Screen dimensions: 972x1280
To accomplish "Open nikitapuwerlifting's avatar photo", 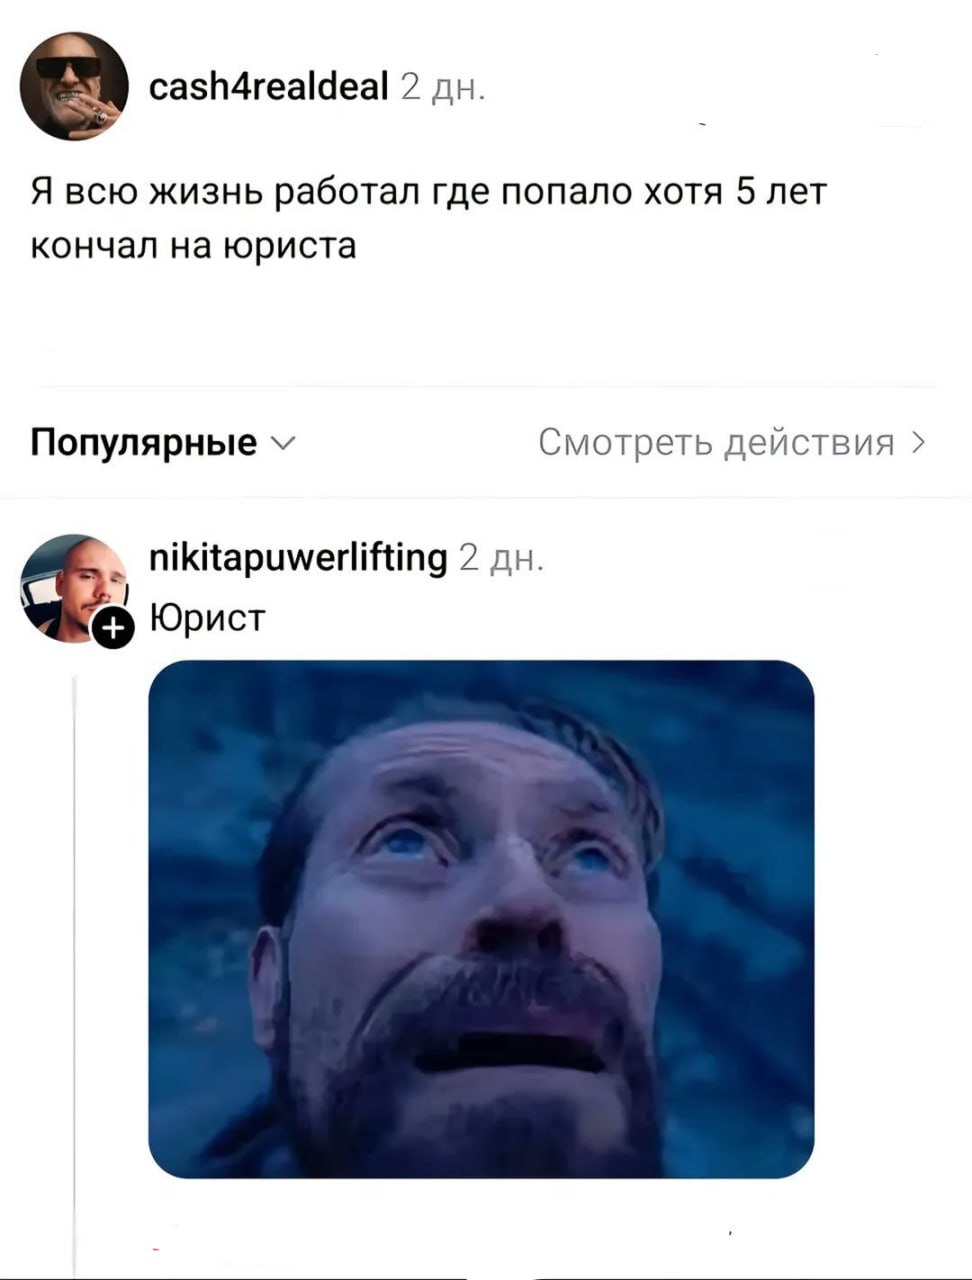I will click(x=74, y=589).
